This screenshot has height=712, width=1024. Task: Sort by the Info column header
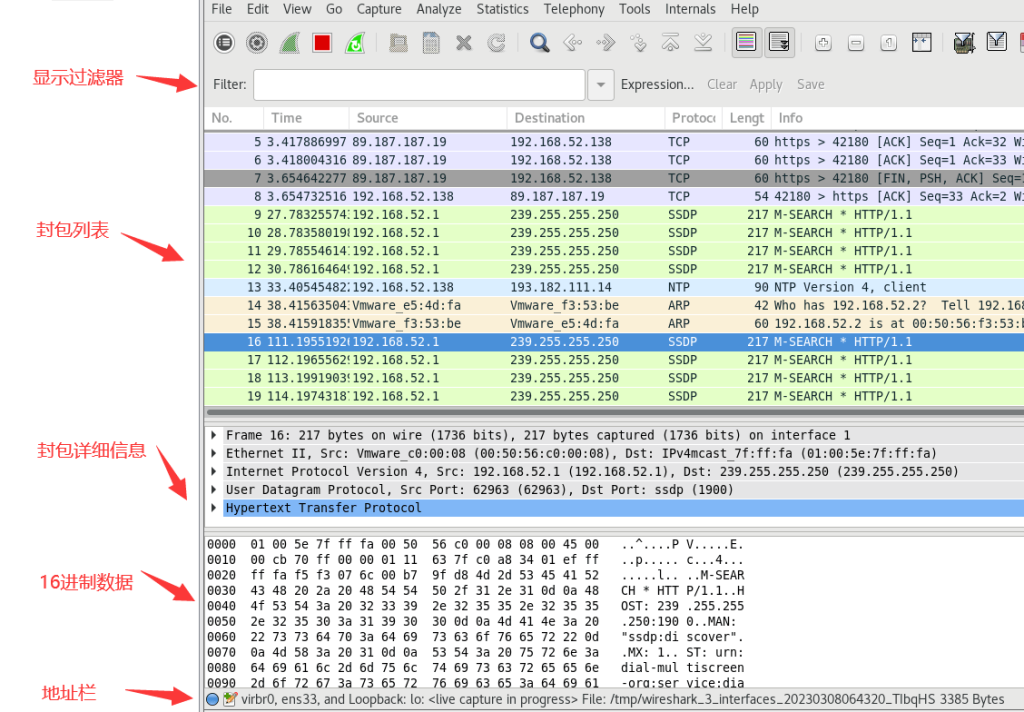[x=898, y=118]
